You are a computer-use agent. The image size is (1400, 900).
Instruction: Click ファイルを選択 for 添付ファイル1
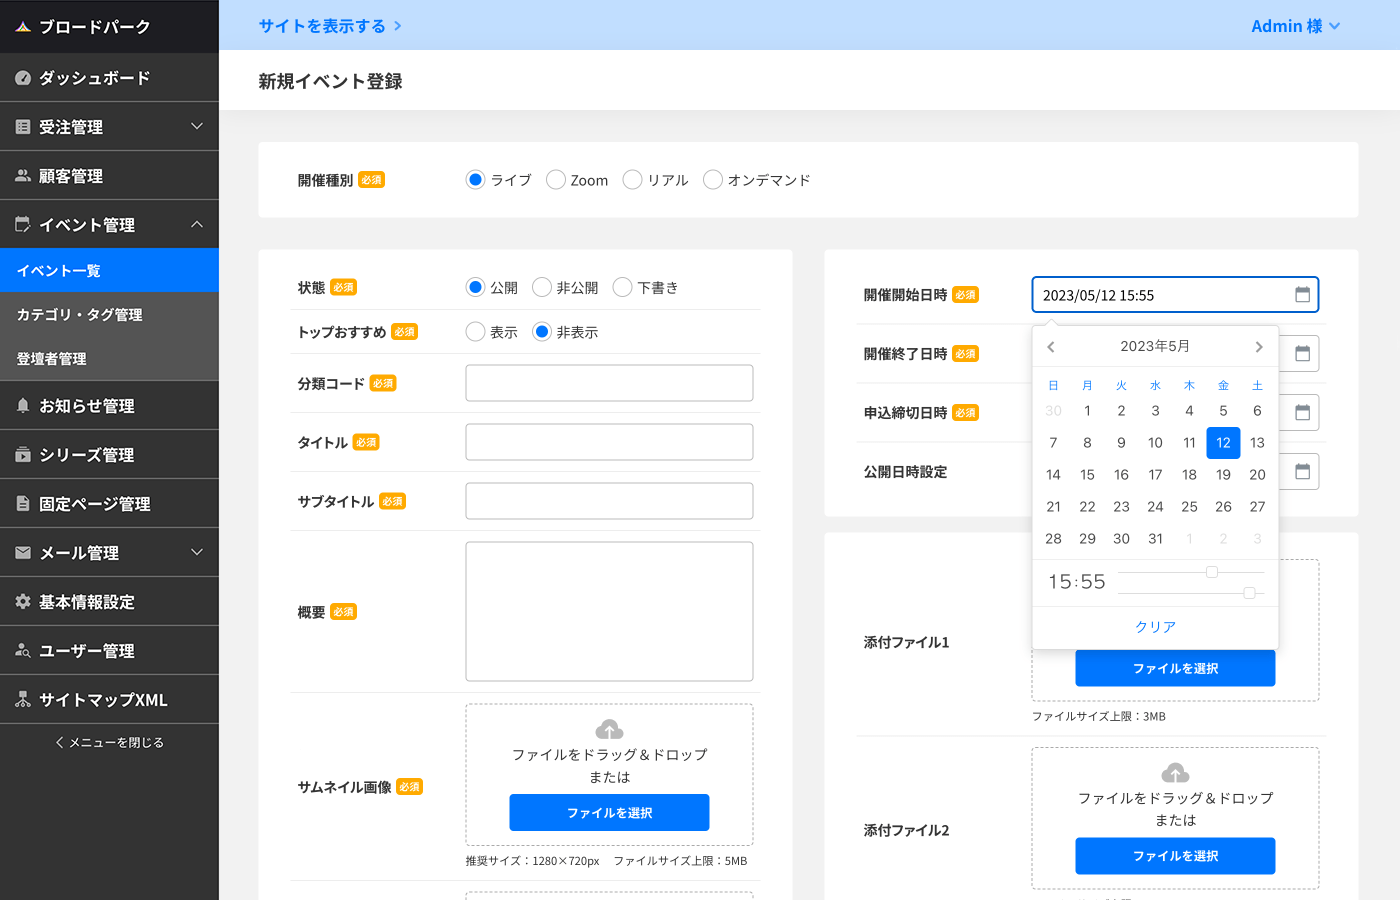point(1175,668)
